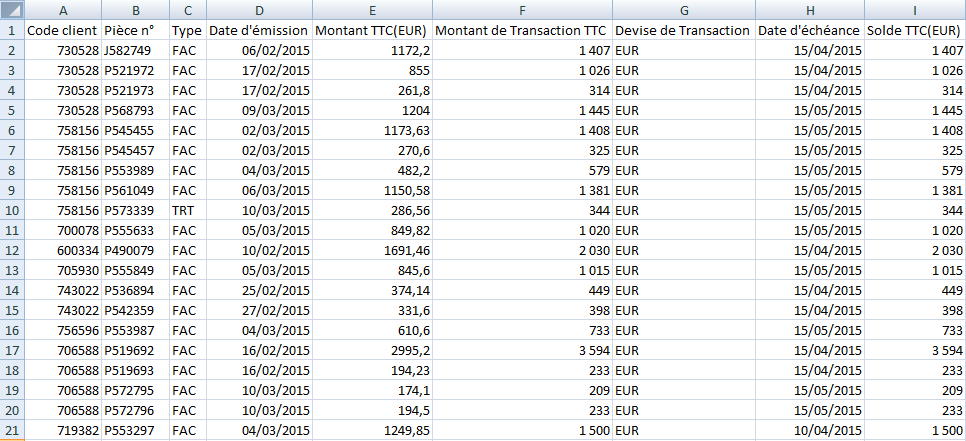Select column I header
Viewport: 966px width, 441px height.
[915, 10]
